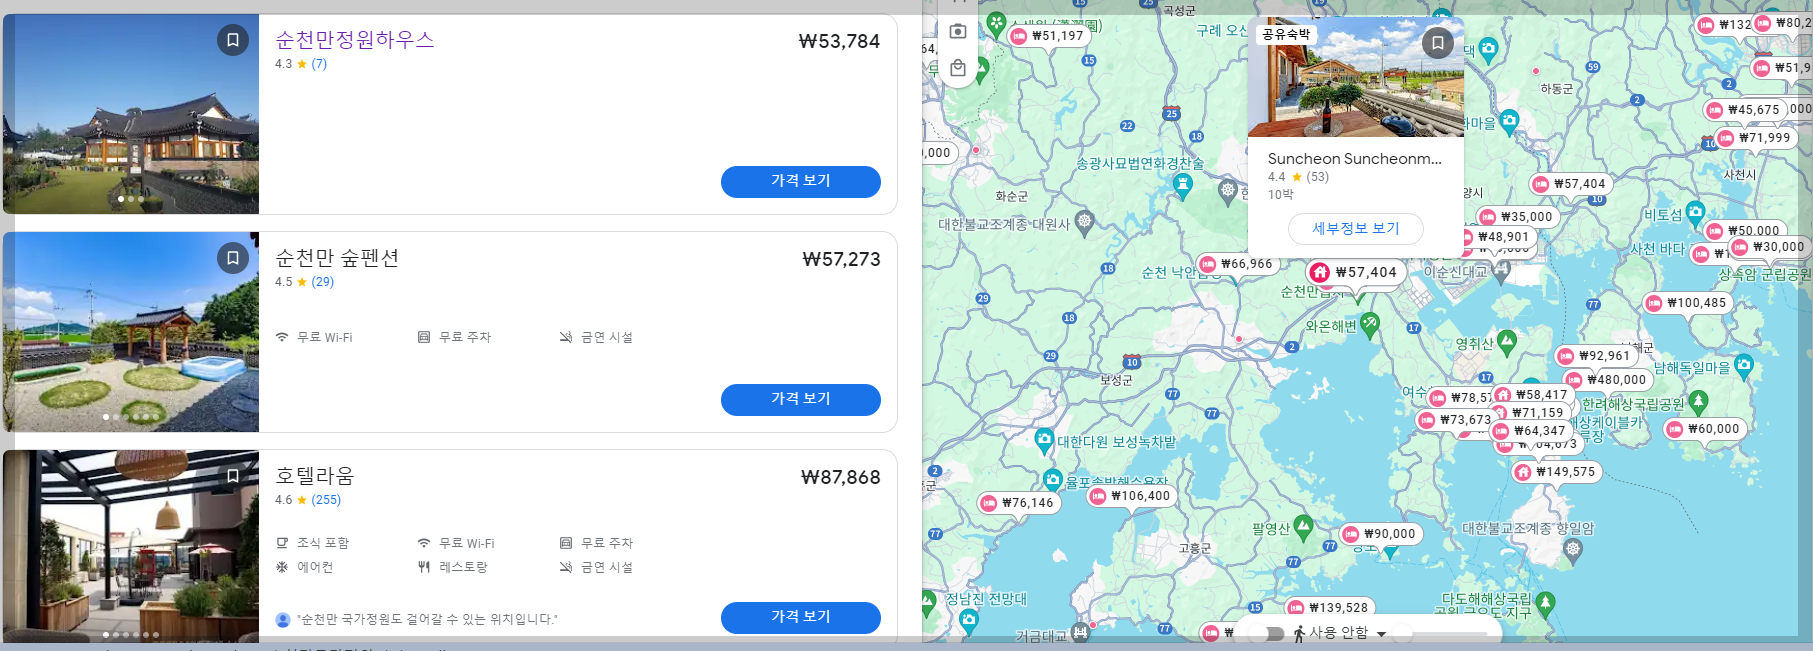Viewport: 1813px width, 651px height.
Task: Bookmark the Suncheon Suncheonm... map popup listing
Action: [x=1437, y=43]
